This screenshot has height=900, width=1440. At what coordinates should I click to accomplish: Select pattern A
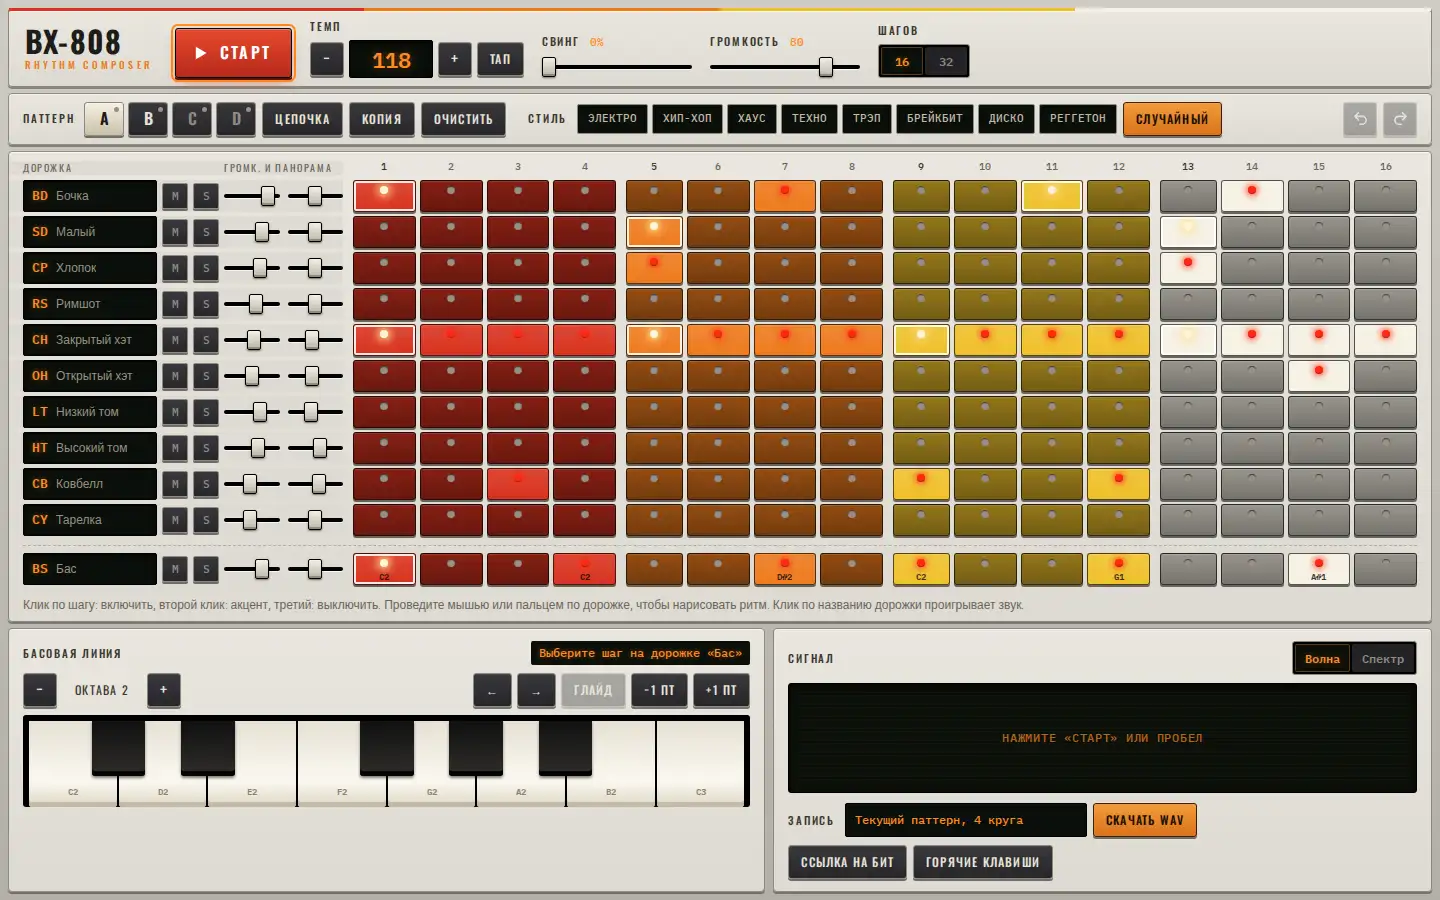coord(104,119)
